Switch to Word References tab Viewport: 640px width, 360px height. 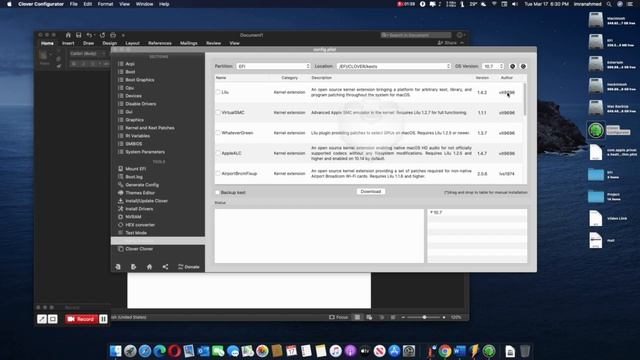tap(160, 43)
